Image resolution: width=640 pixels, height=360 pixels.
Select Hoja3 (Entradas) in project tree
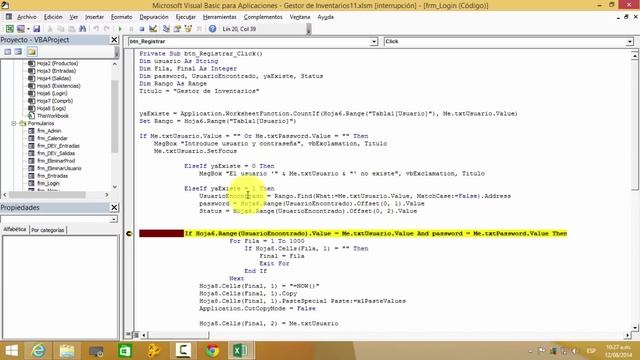(56, 71)
